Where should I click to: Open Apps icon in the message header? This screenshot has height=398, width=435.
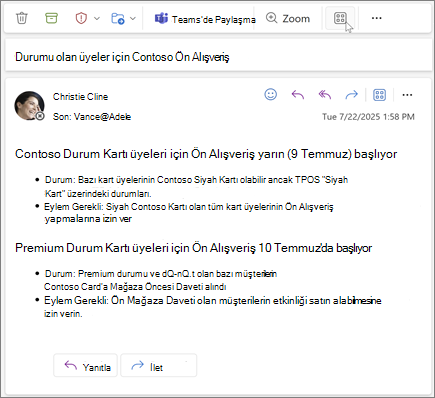tap(379, 95)
